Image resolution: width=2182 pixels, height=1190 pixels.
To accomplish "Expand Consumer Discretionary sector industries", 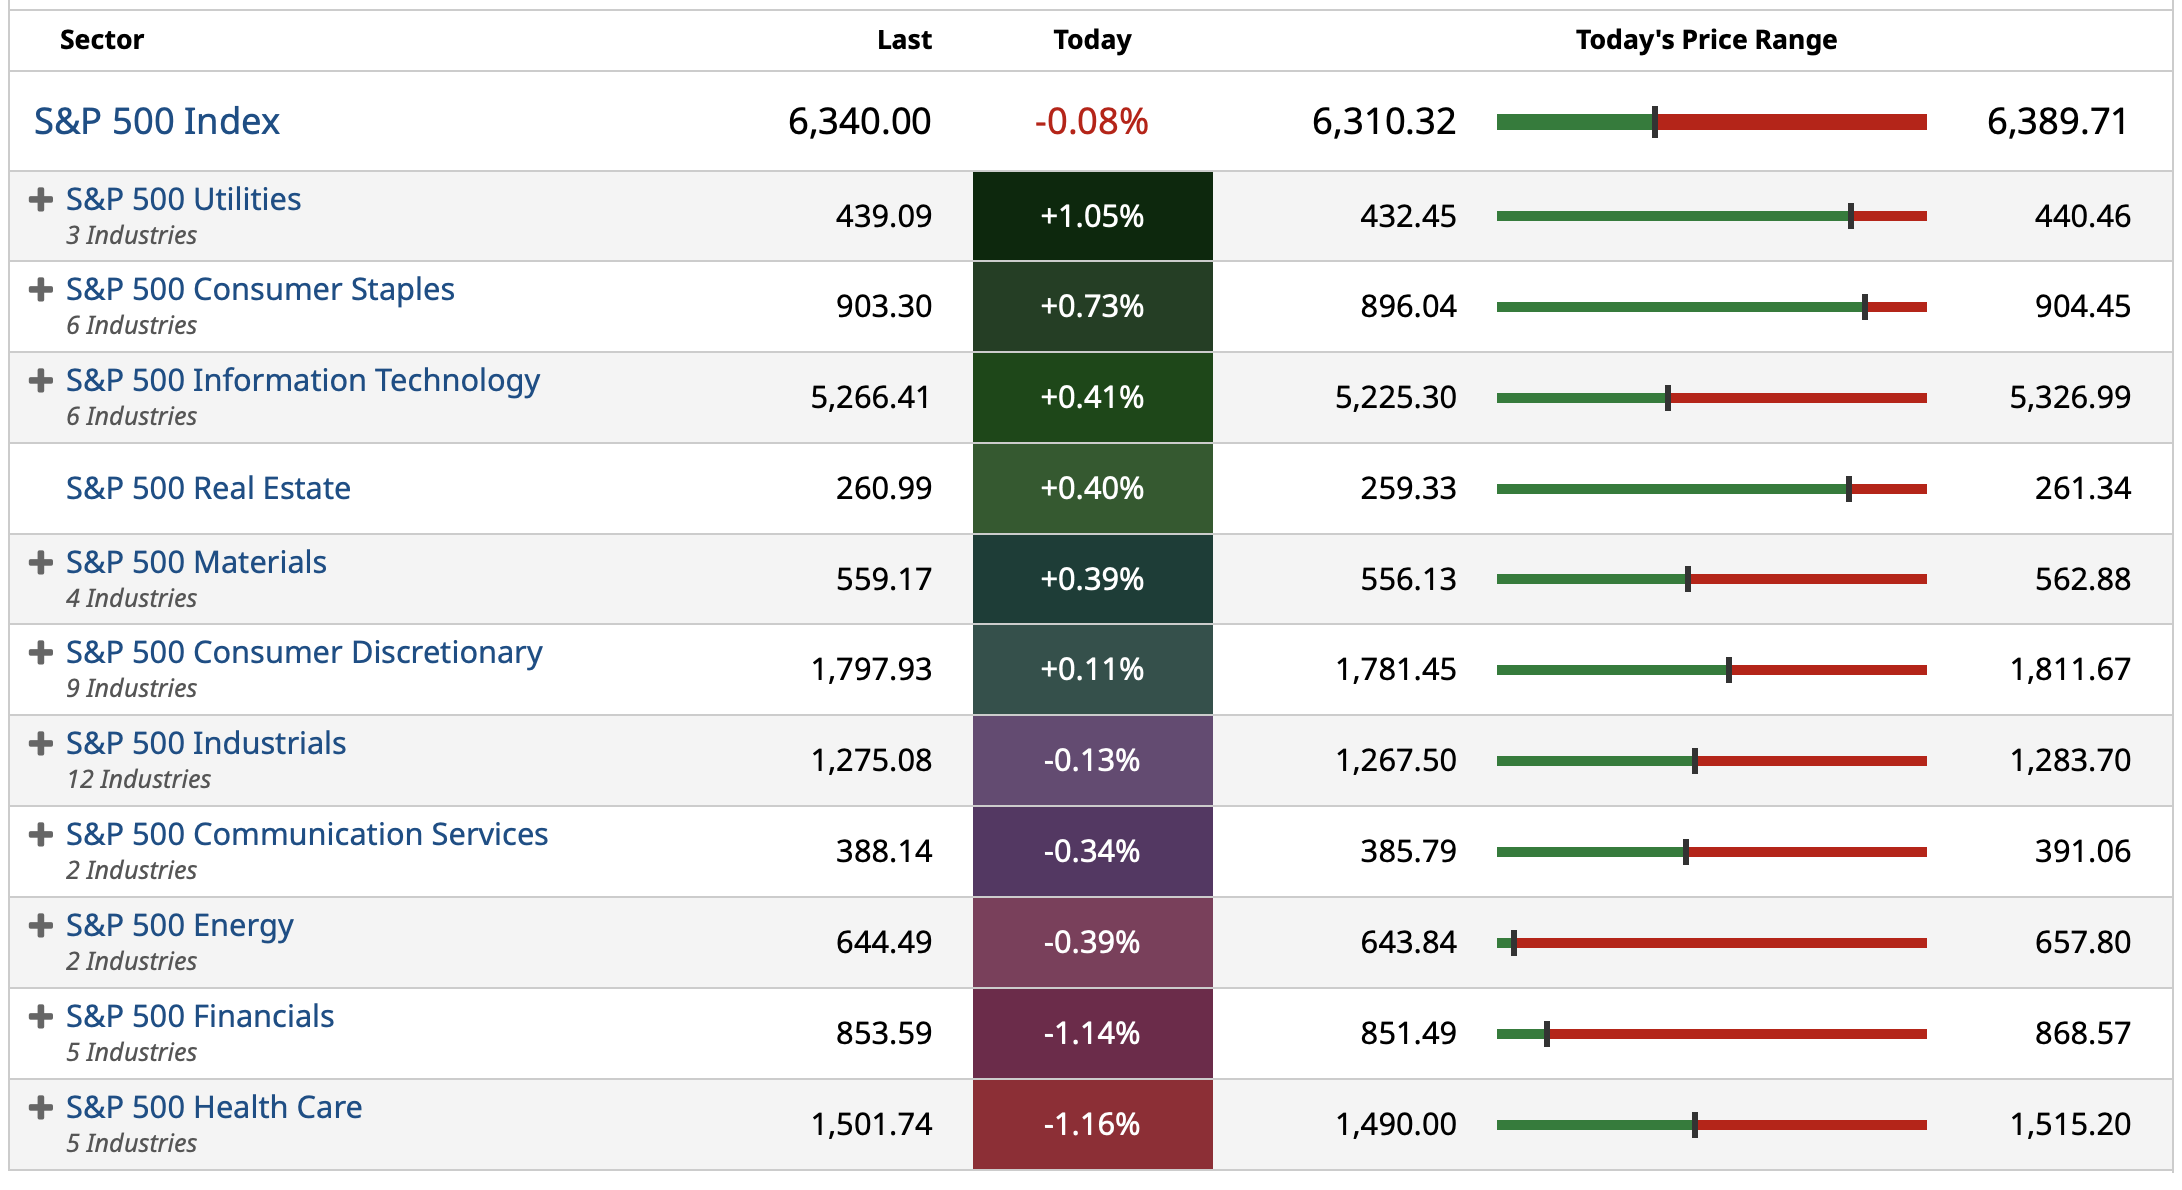I will [41, 653].
